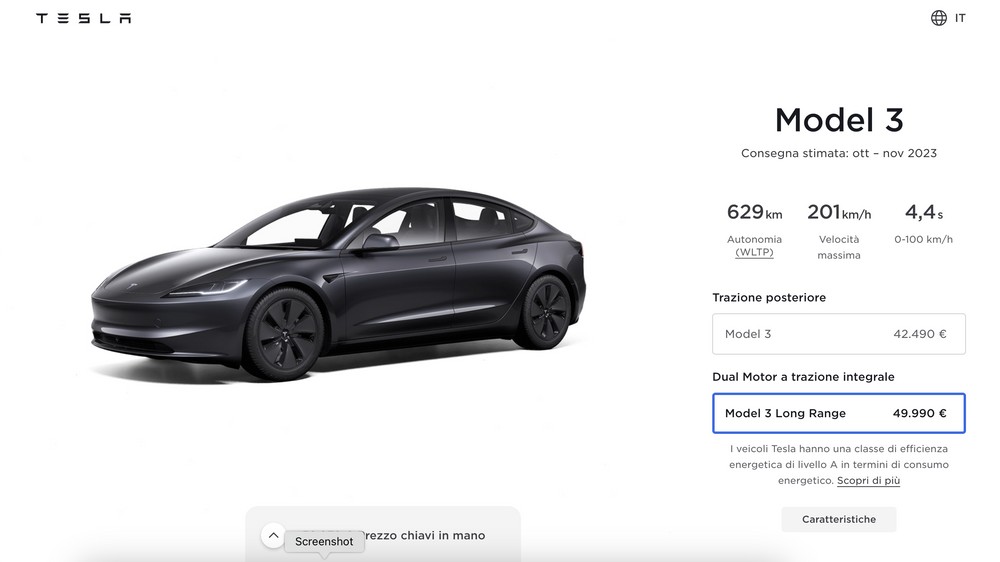This screenshot has height=562, width=1000.
Task: Click the Tesla badge on the car hood
Action: click(x=133, y=286)
